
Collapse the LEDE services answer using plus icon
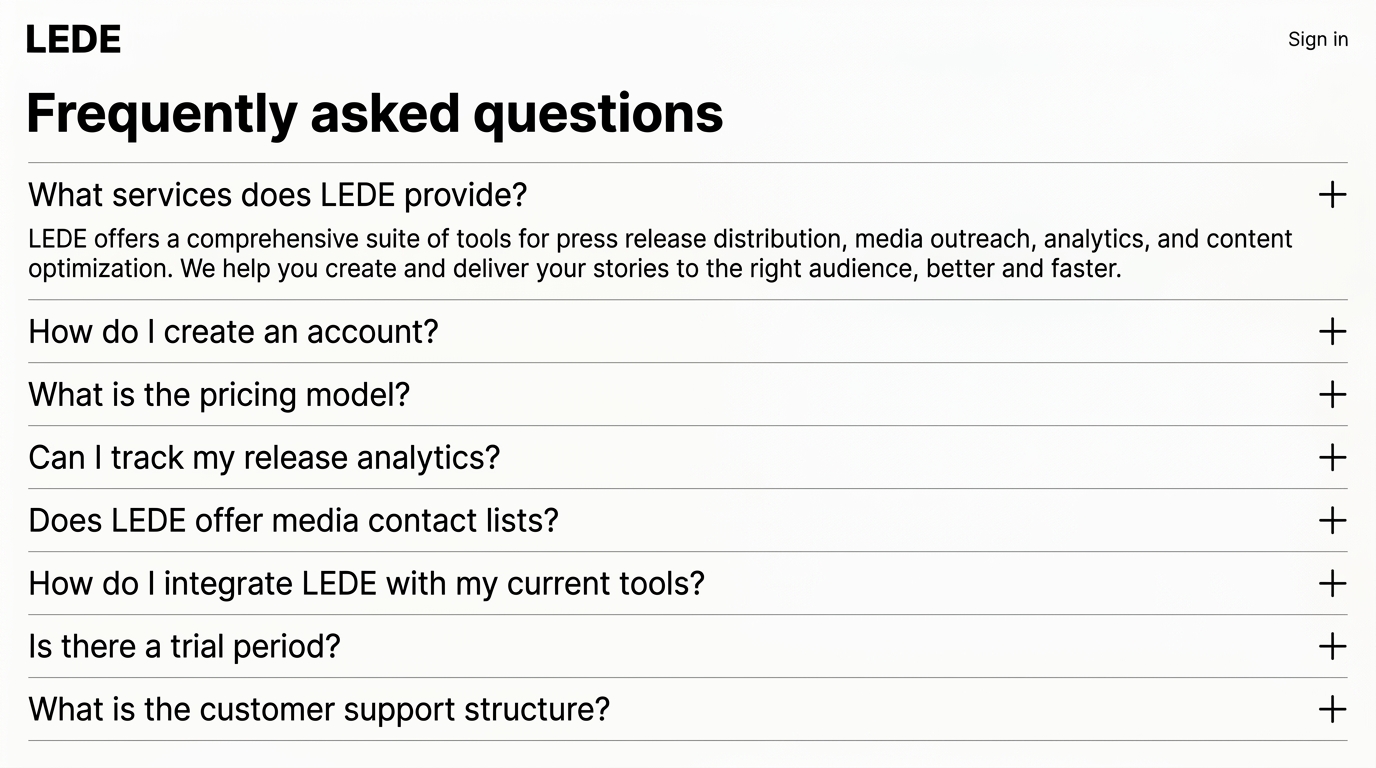point(1332,195)
